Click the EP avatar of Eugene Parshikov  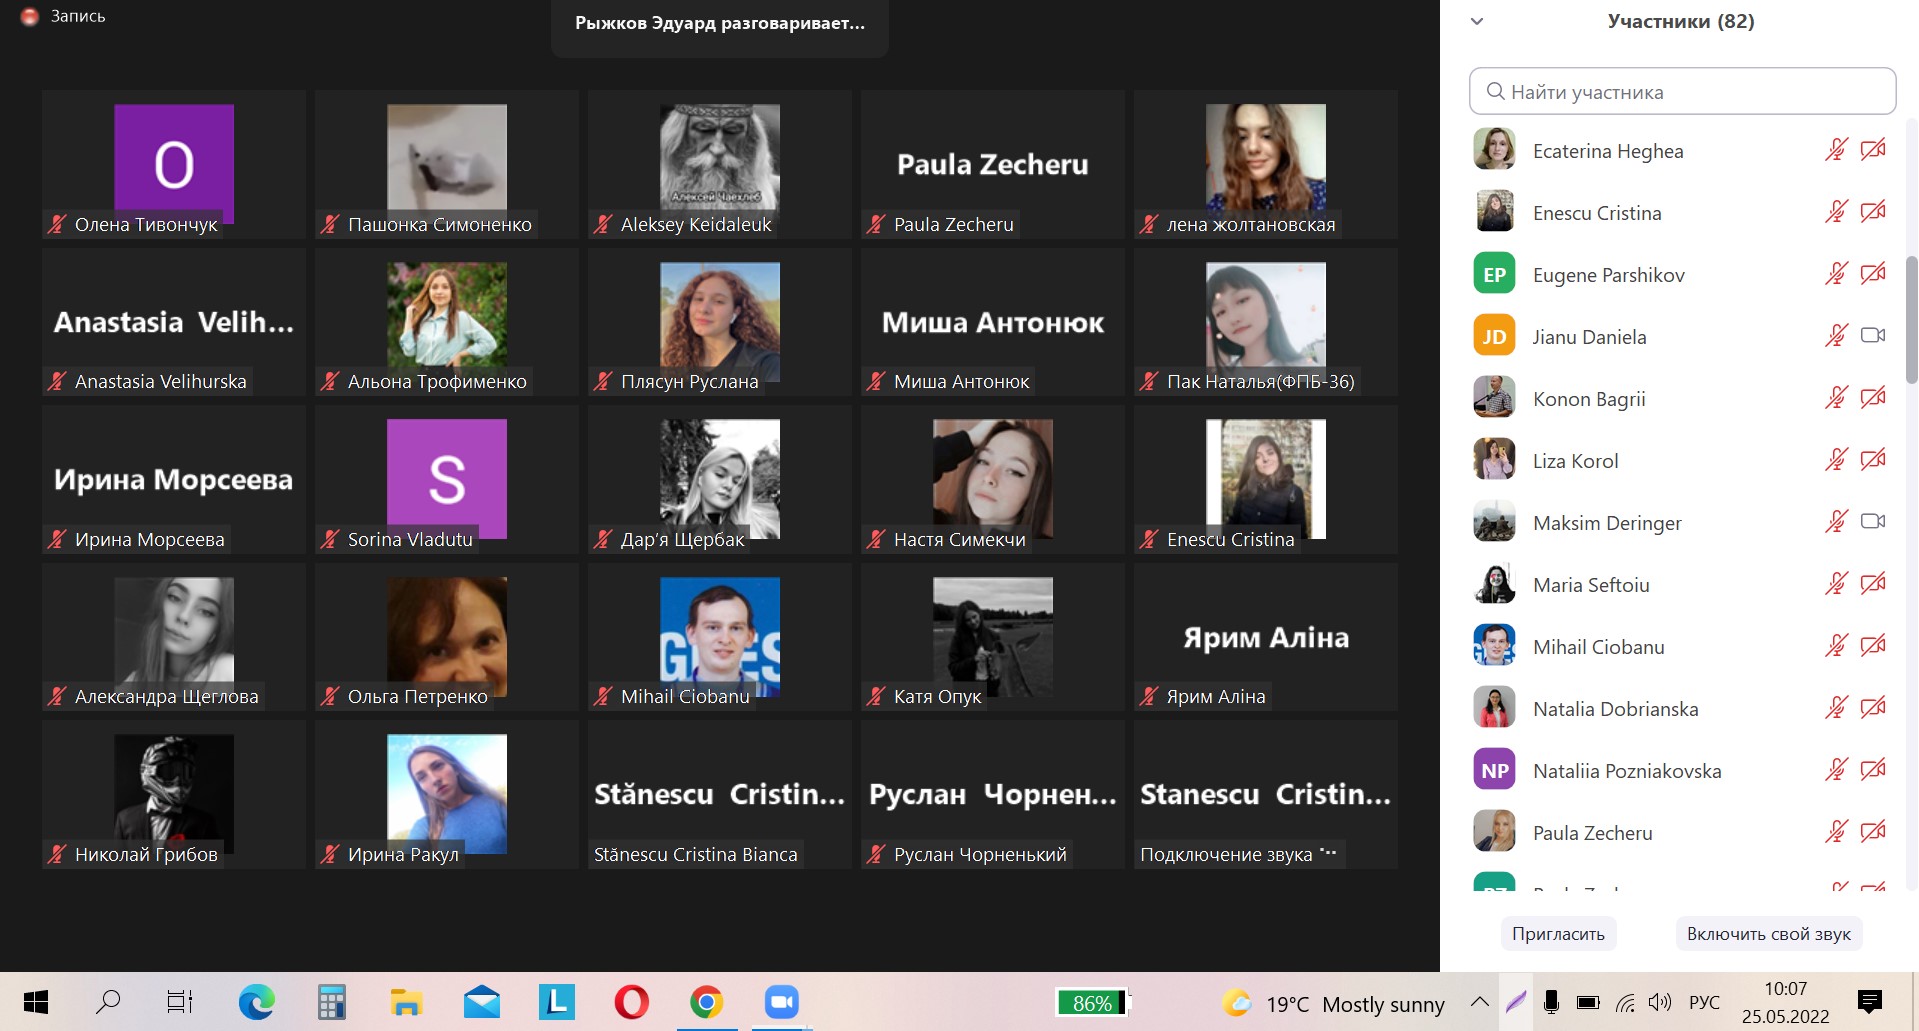point(1494,274)
